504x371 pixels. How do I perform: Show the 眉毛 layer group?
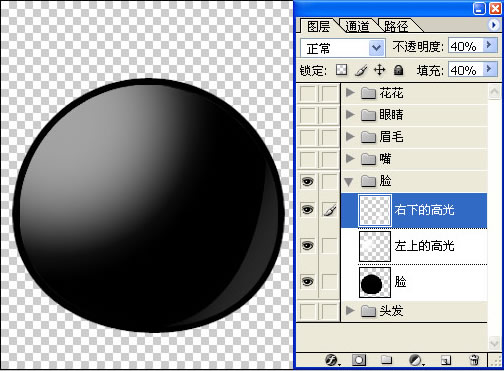[307, 137]
